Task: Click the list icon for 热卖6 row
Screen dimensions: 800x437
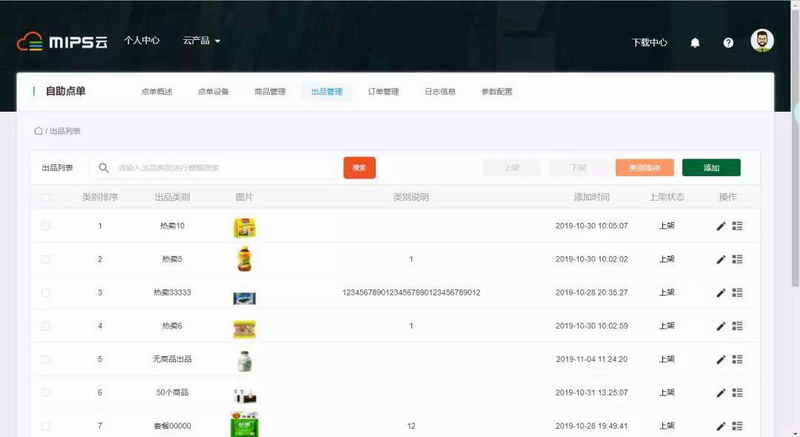Action: point(738,326)
